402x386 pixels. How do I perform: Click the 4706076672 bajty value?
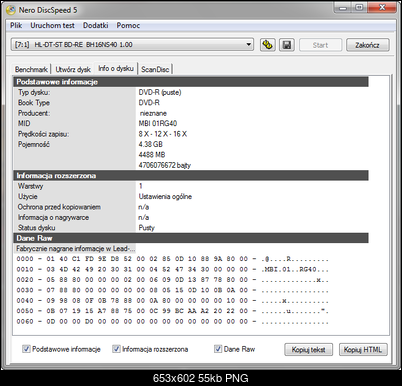165,165
